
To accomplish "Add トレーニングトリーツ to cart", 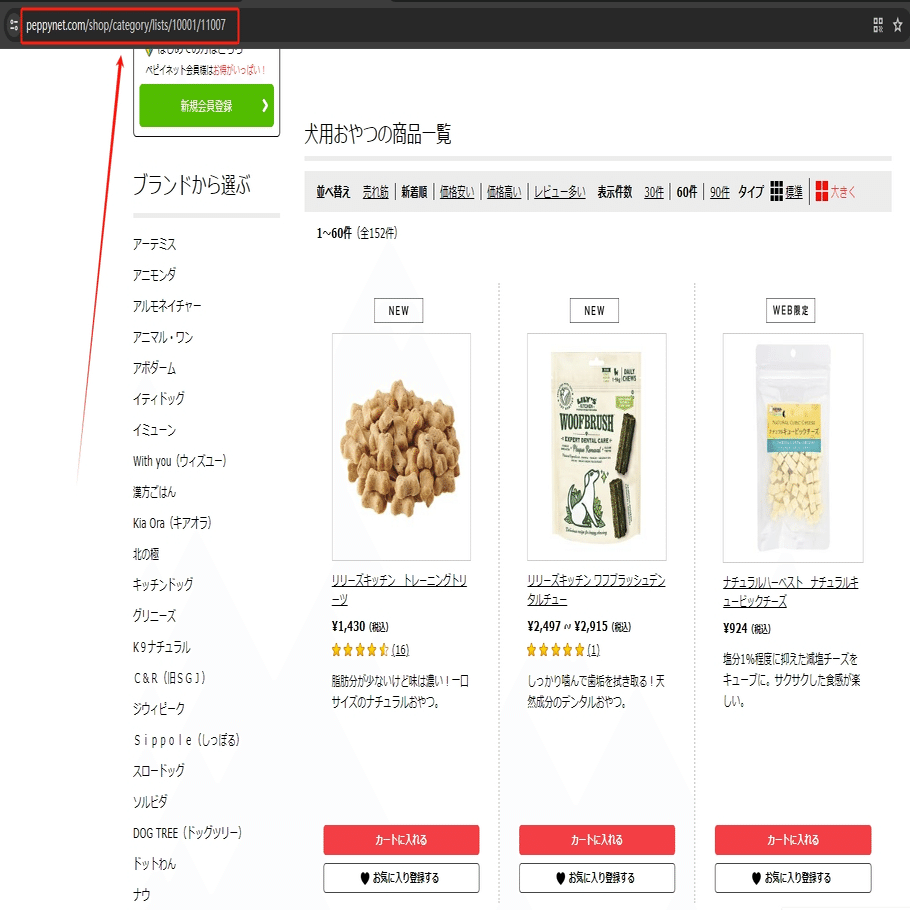I will tap(401, 840).
